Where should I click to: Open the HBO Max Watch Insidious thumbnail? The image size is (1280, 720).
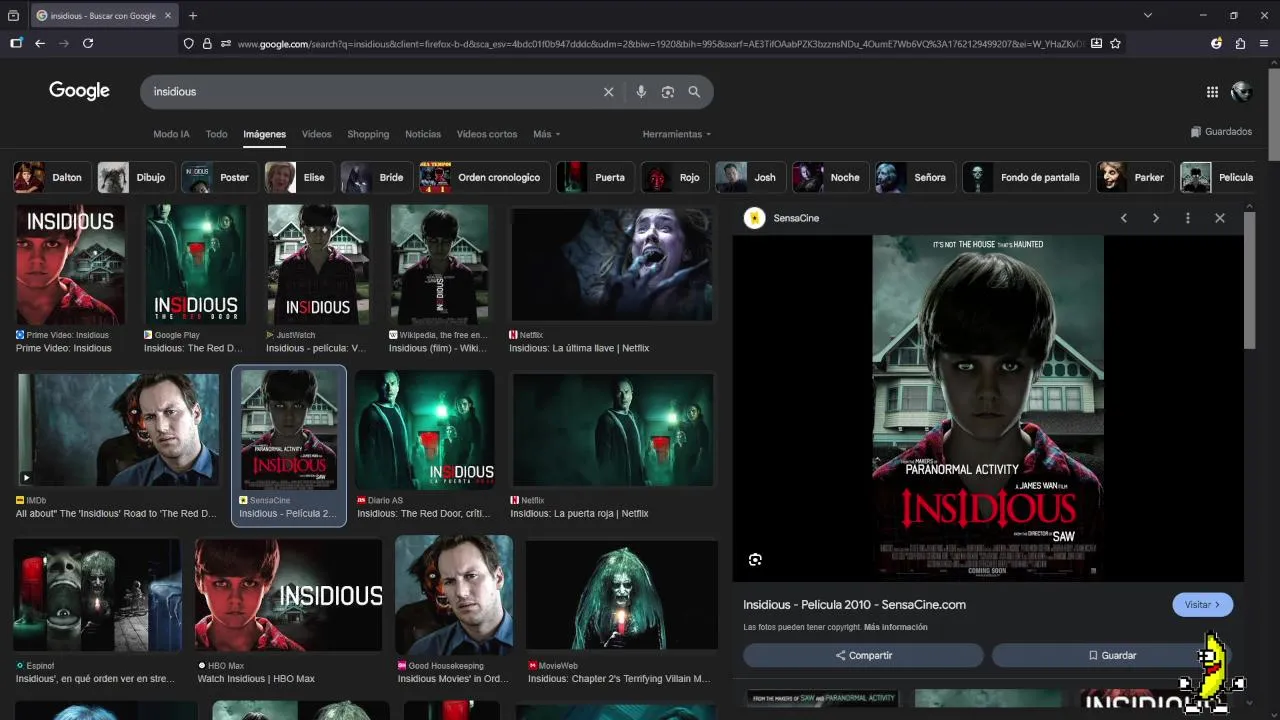[x=288, y=595]
